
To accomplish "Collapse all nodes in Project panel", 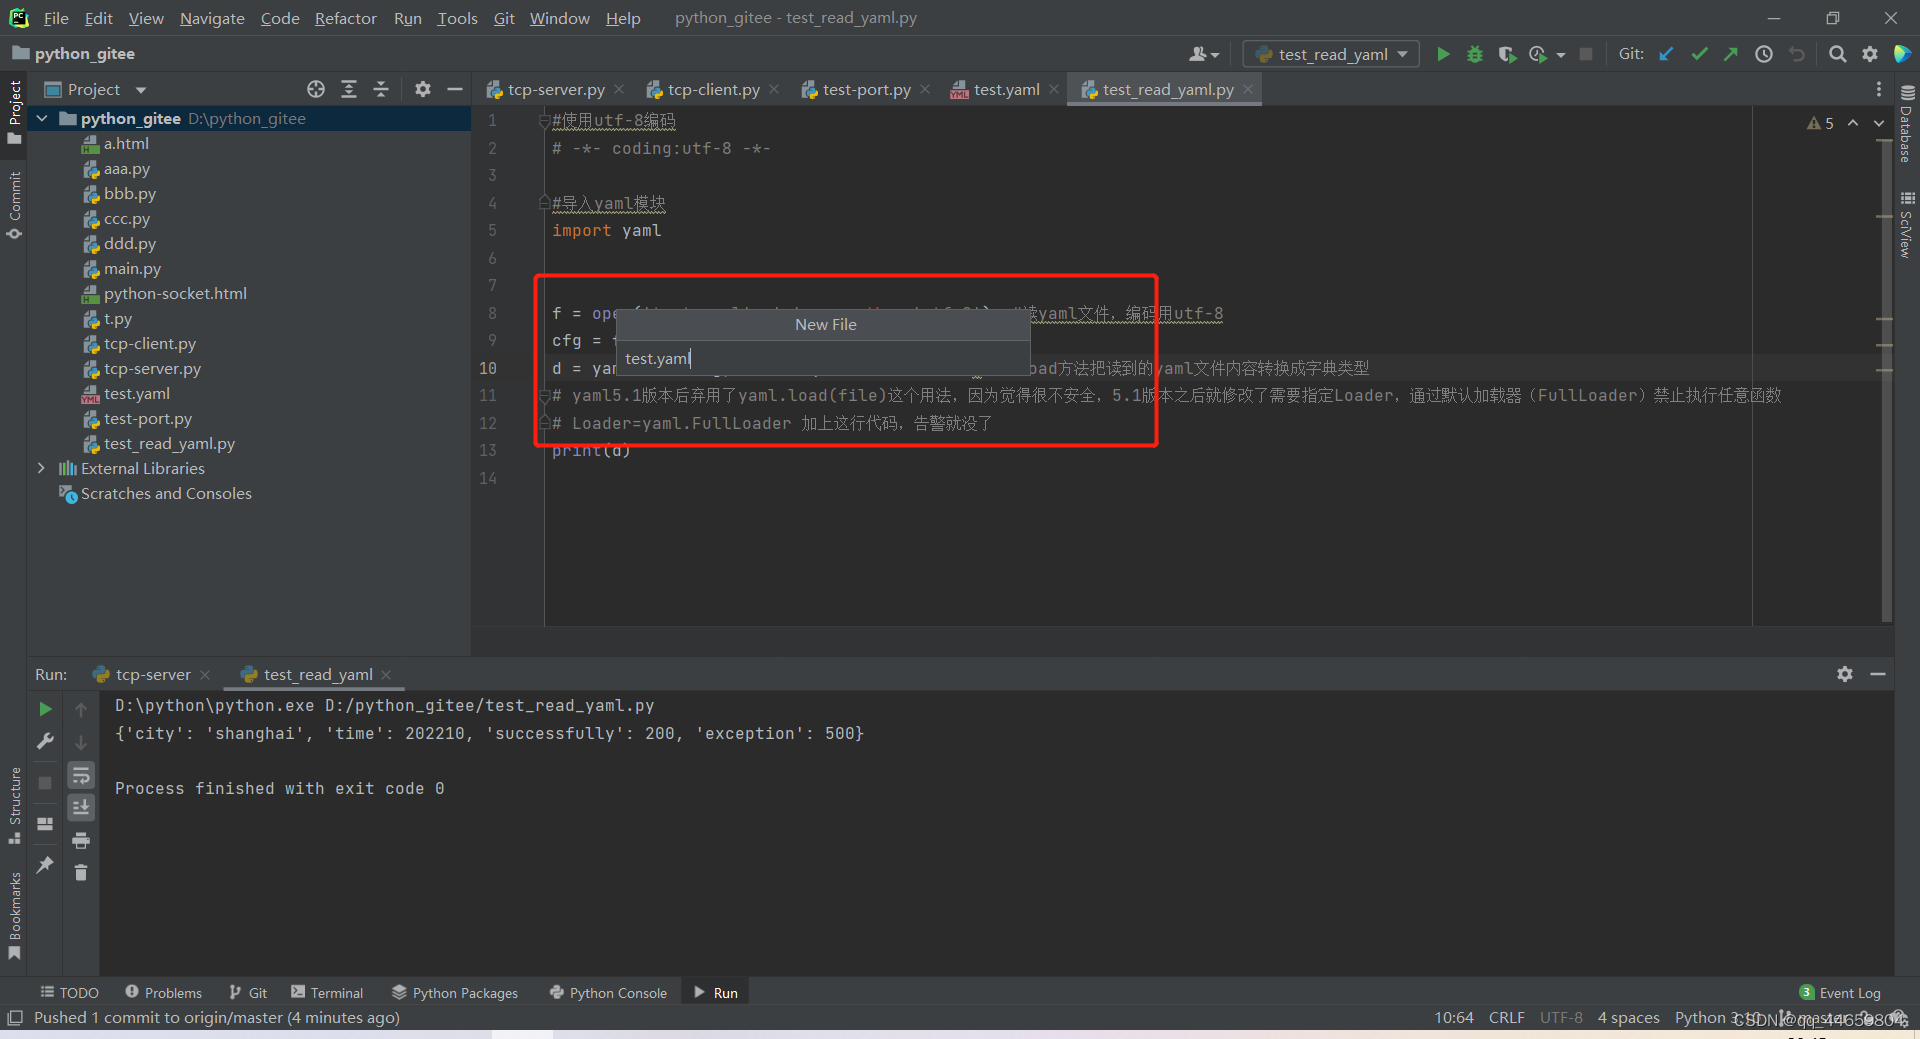I will point(381,89).
